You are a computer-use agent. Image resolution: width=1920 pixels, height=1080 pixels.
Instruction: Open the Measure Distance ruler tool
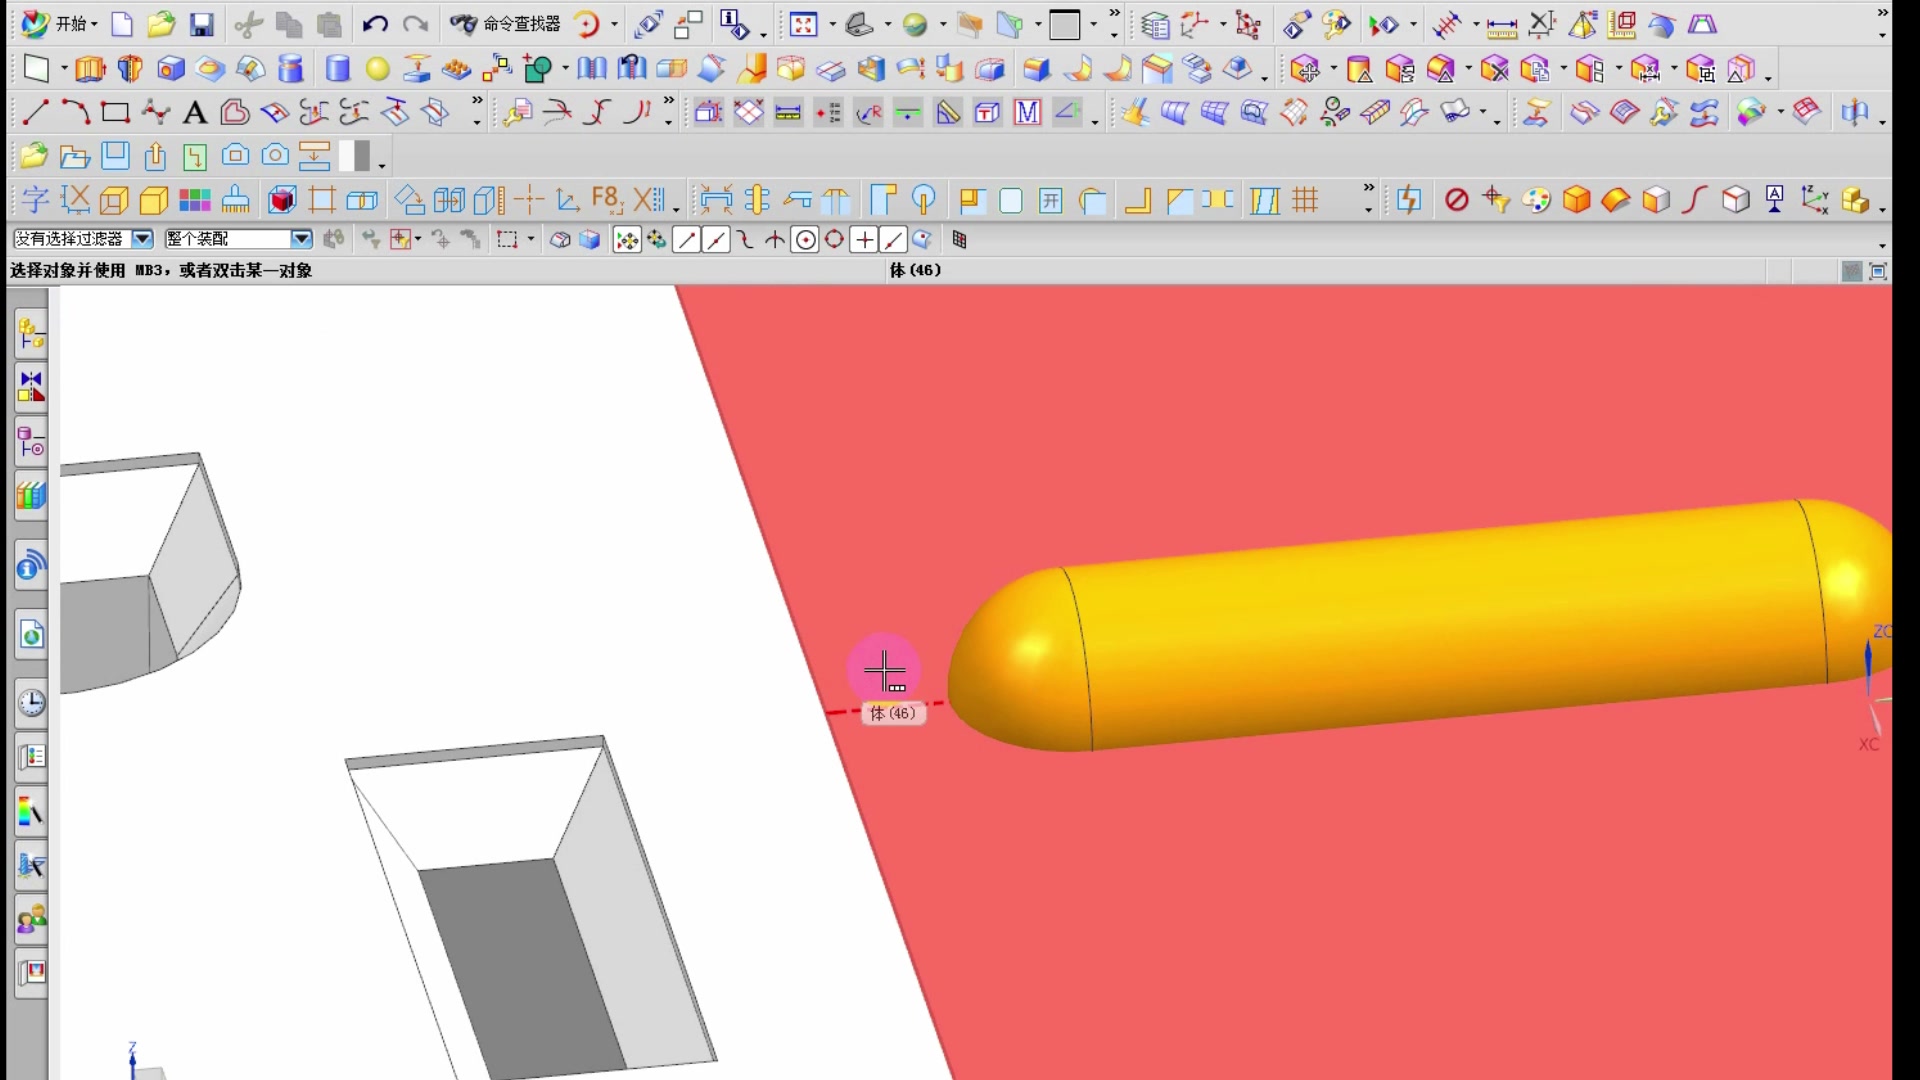coord(1501,26)
